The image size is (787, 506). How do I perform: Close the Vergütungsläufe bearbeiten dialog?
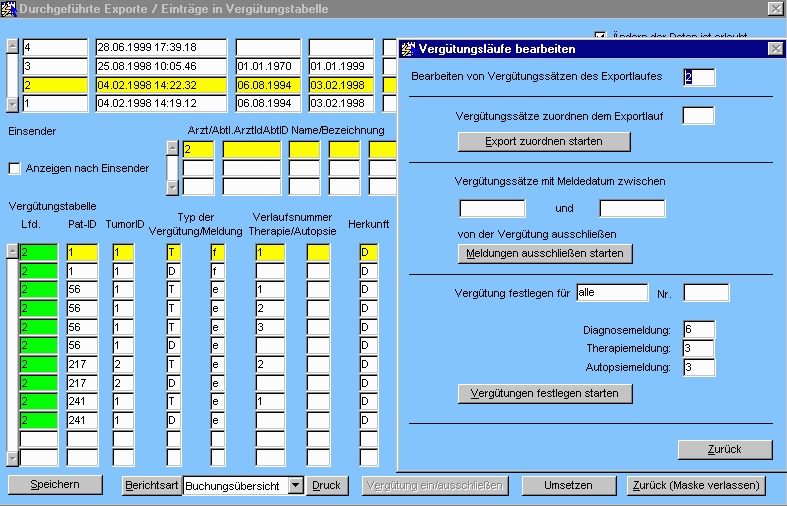point(775,49)
